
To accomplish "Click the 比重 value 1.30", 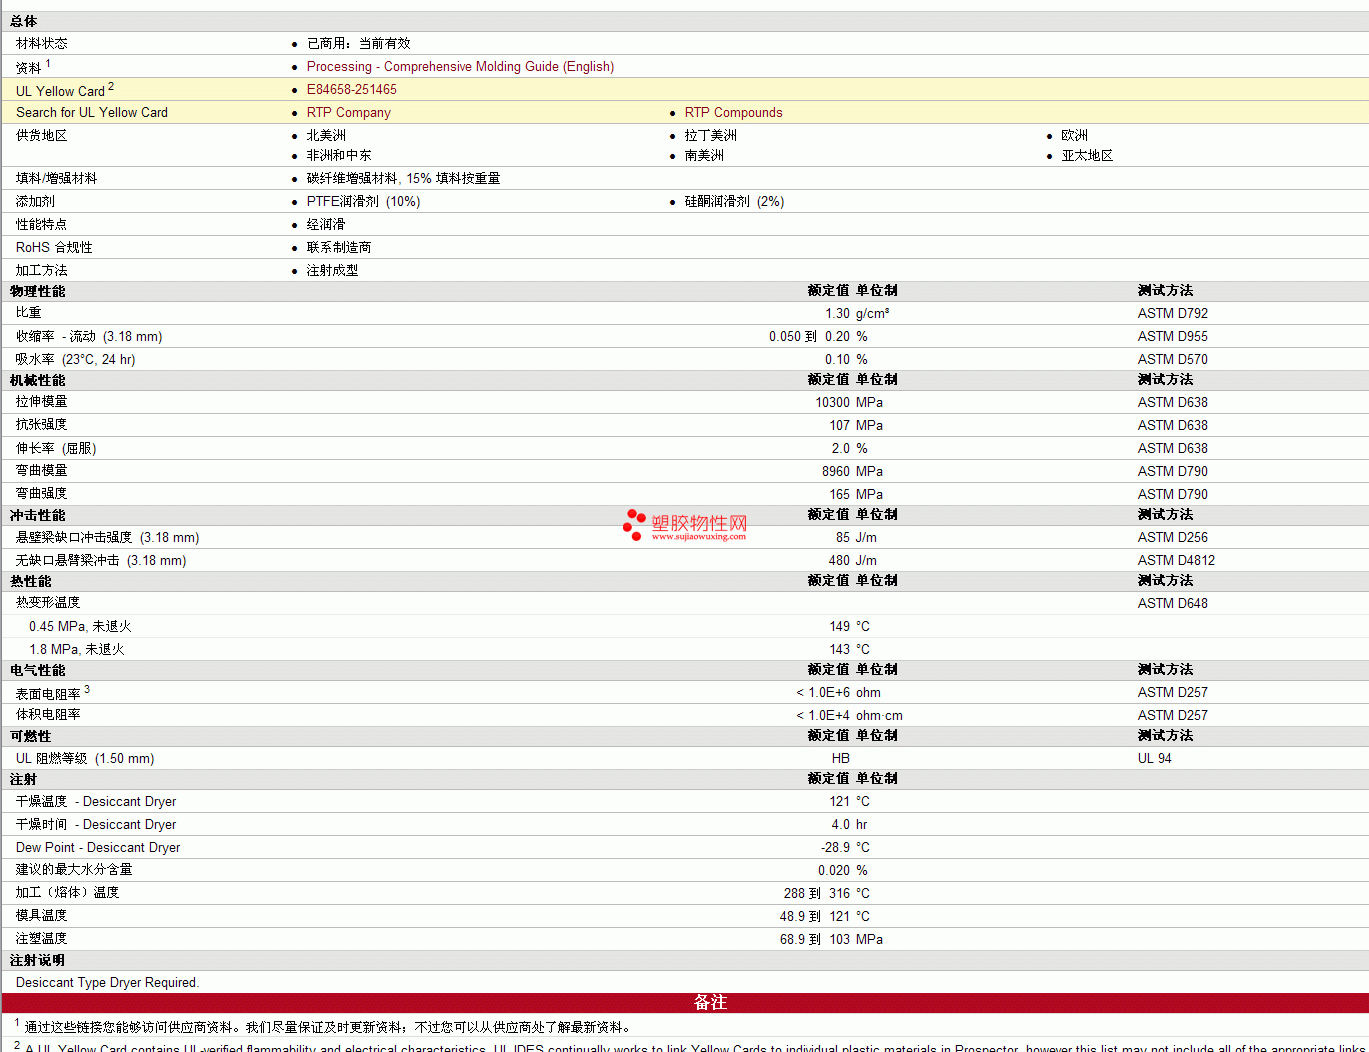I will [x=837, y=313].
